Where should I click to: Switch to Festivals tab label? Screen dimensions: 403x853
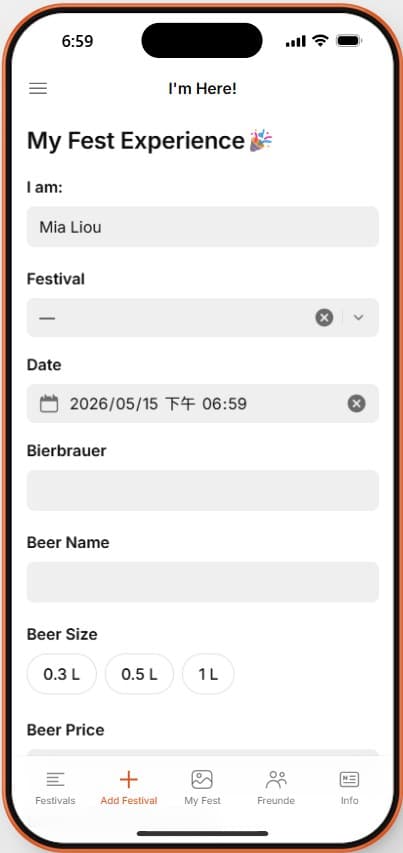pyautogui.click(x=55, y=801)
